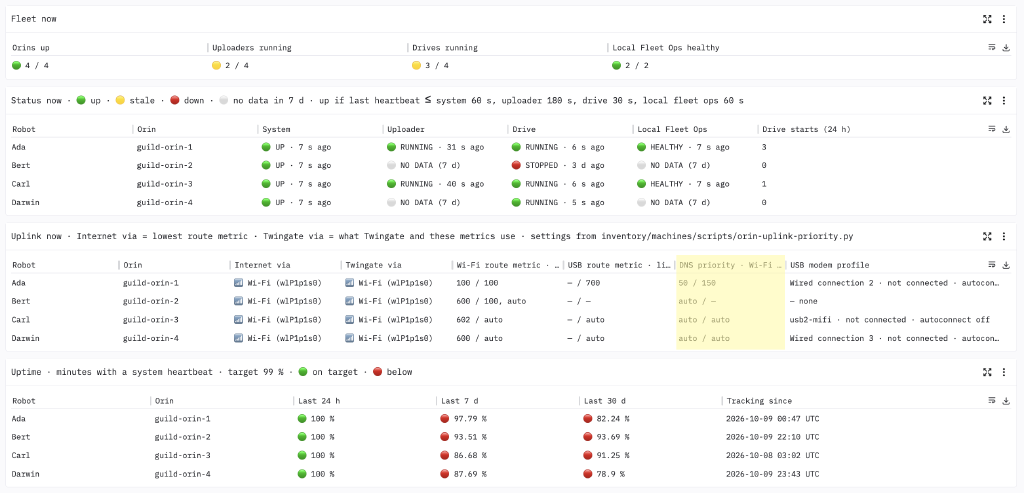Screen dimensions: 1024x493
Task: Toggle text wrap icon in Uplink now table
Action: coord(991,265)
